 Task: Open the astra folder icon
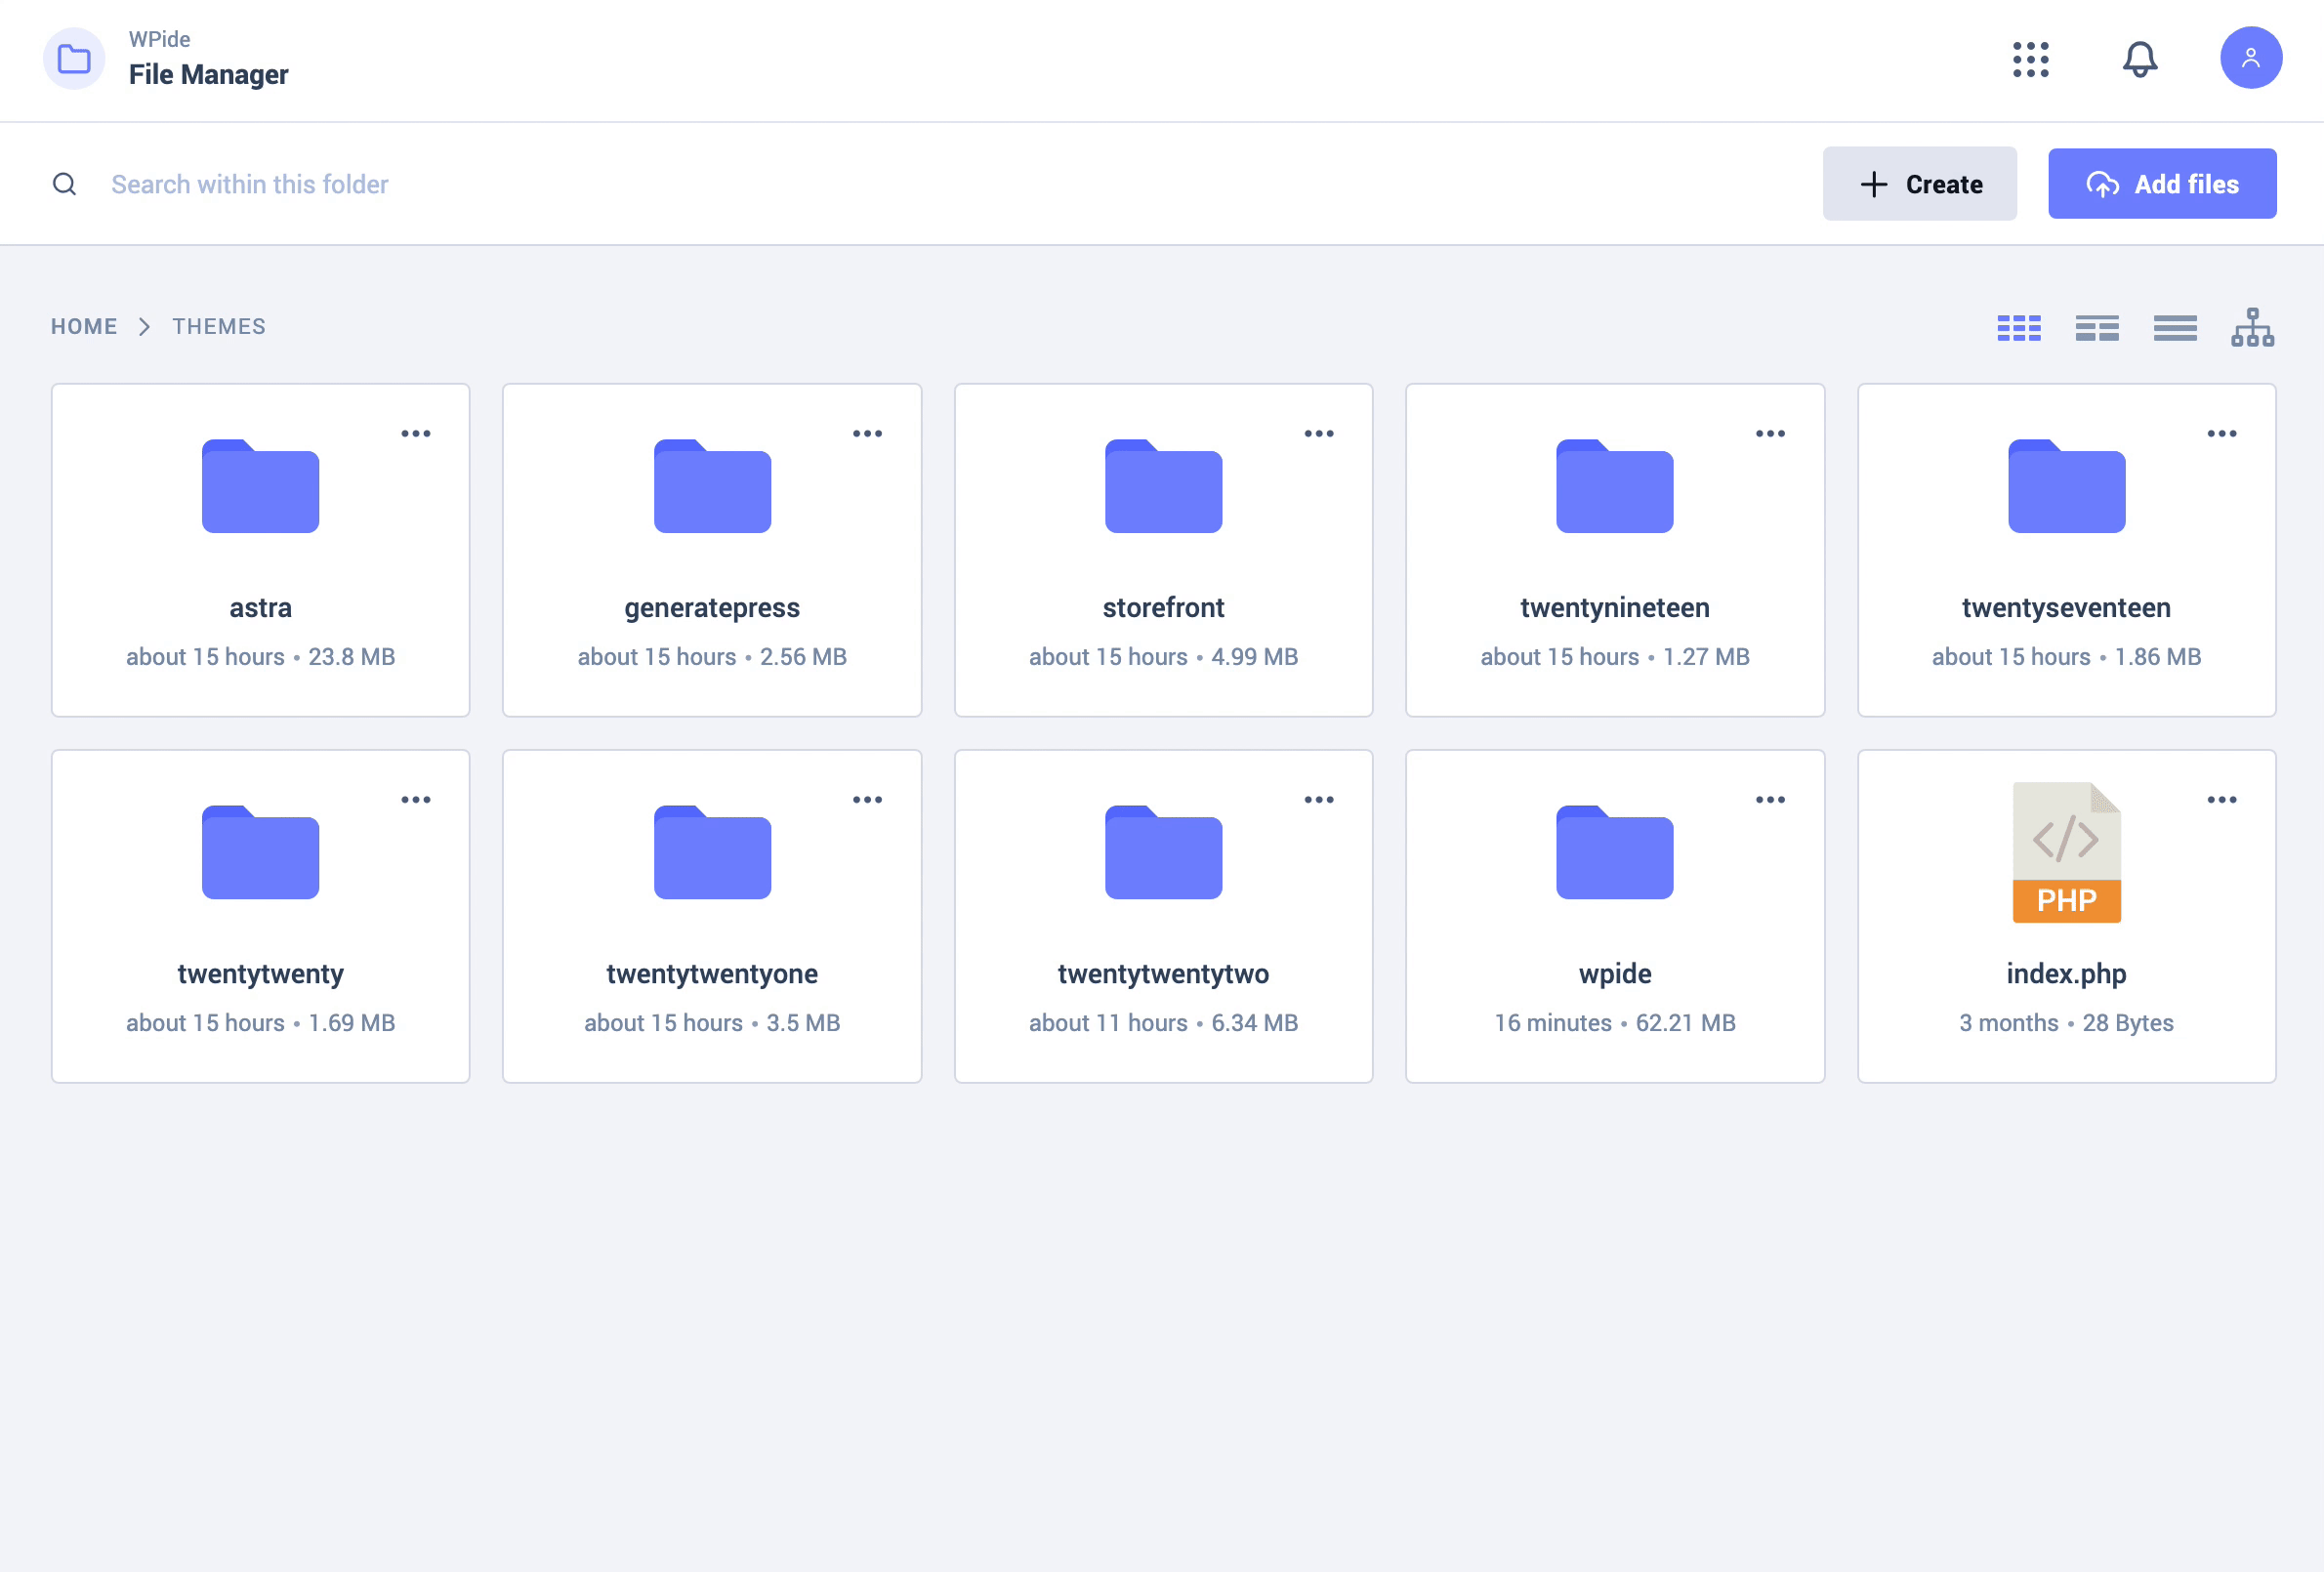pyautogui.click(x=260, y=486)
